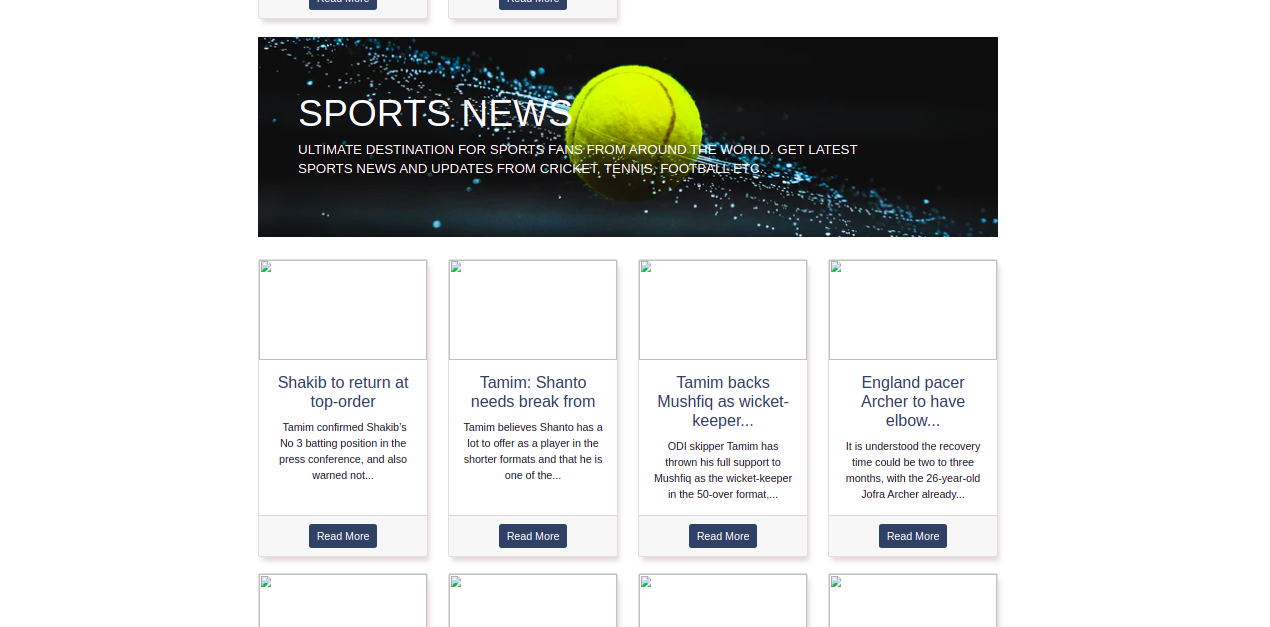Open Read More under Tamim backs Mushfiq article
The height and width of the screenshot is (627, 1270).
pos(723,536)
